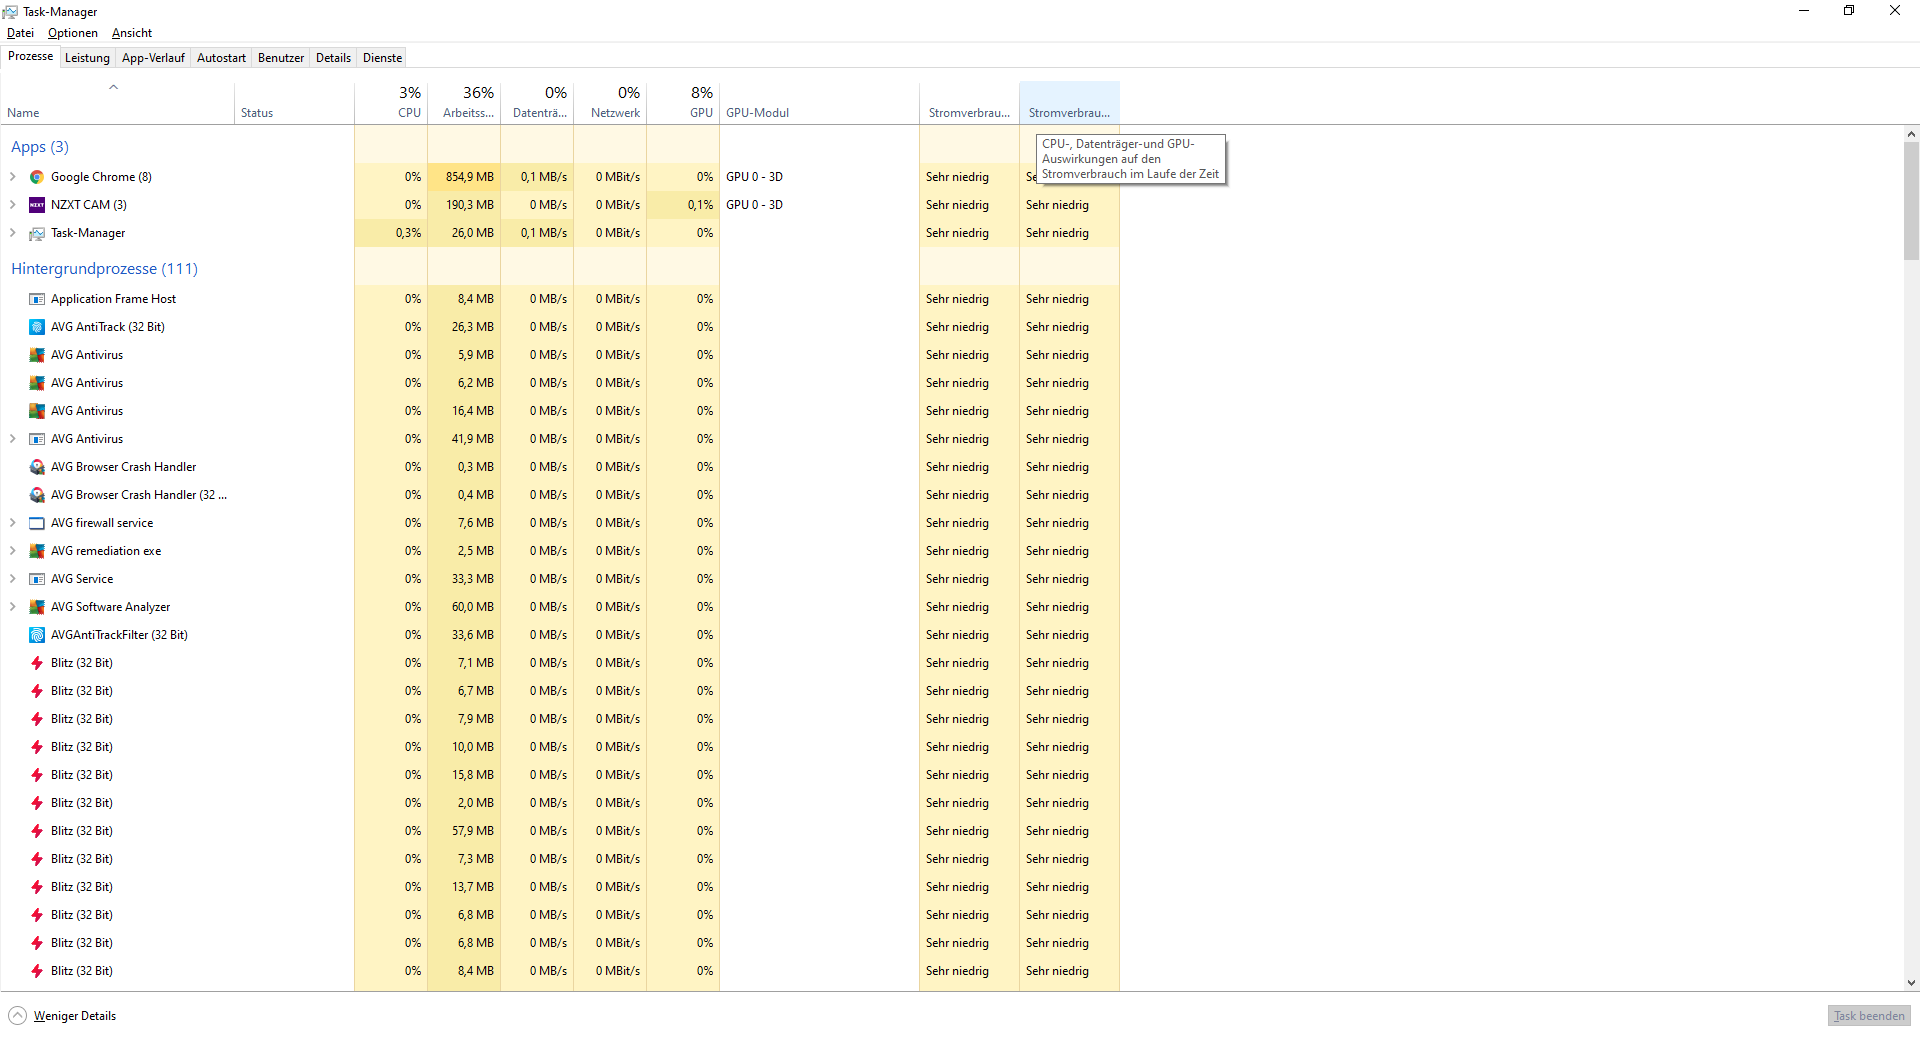Click icon of AVG Antivirus using 6,2 MB
1920x1040 pixels.
pyautogui.click(x=37, y=383)
